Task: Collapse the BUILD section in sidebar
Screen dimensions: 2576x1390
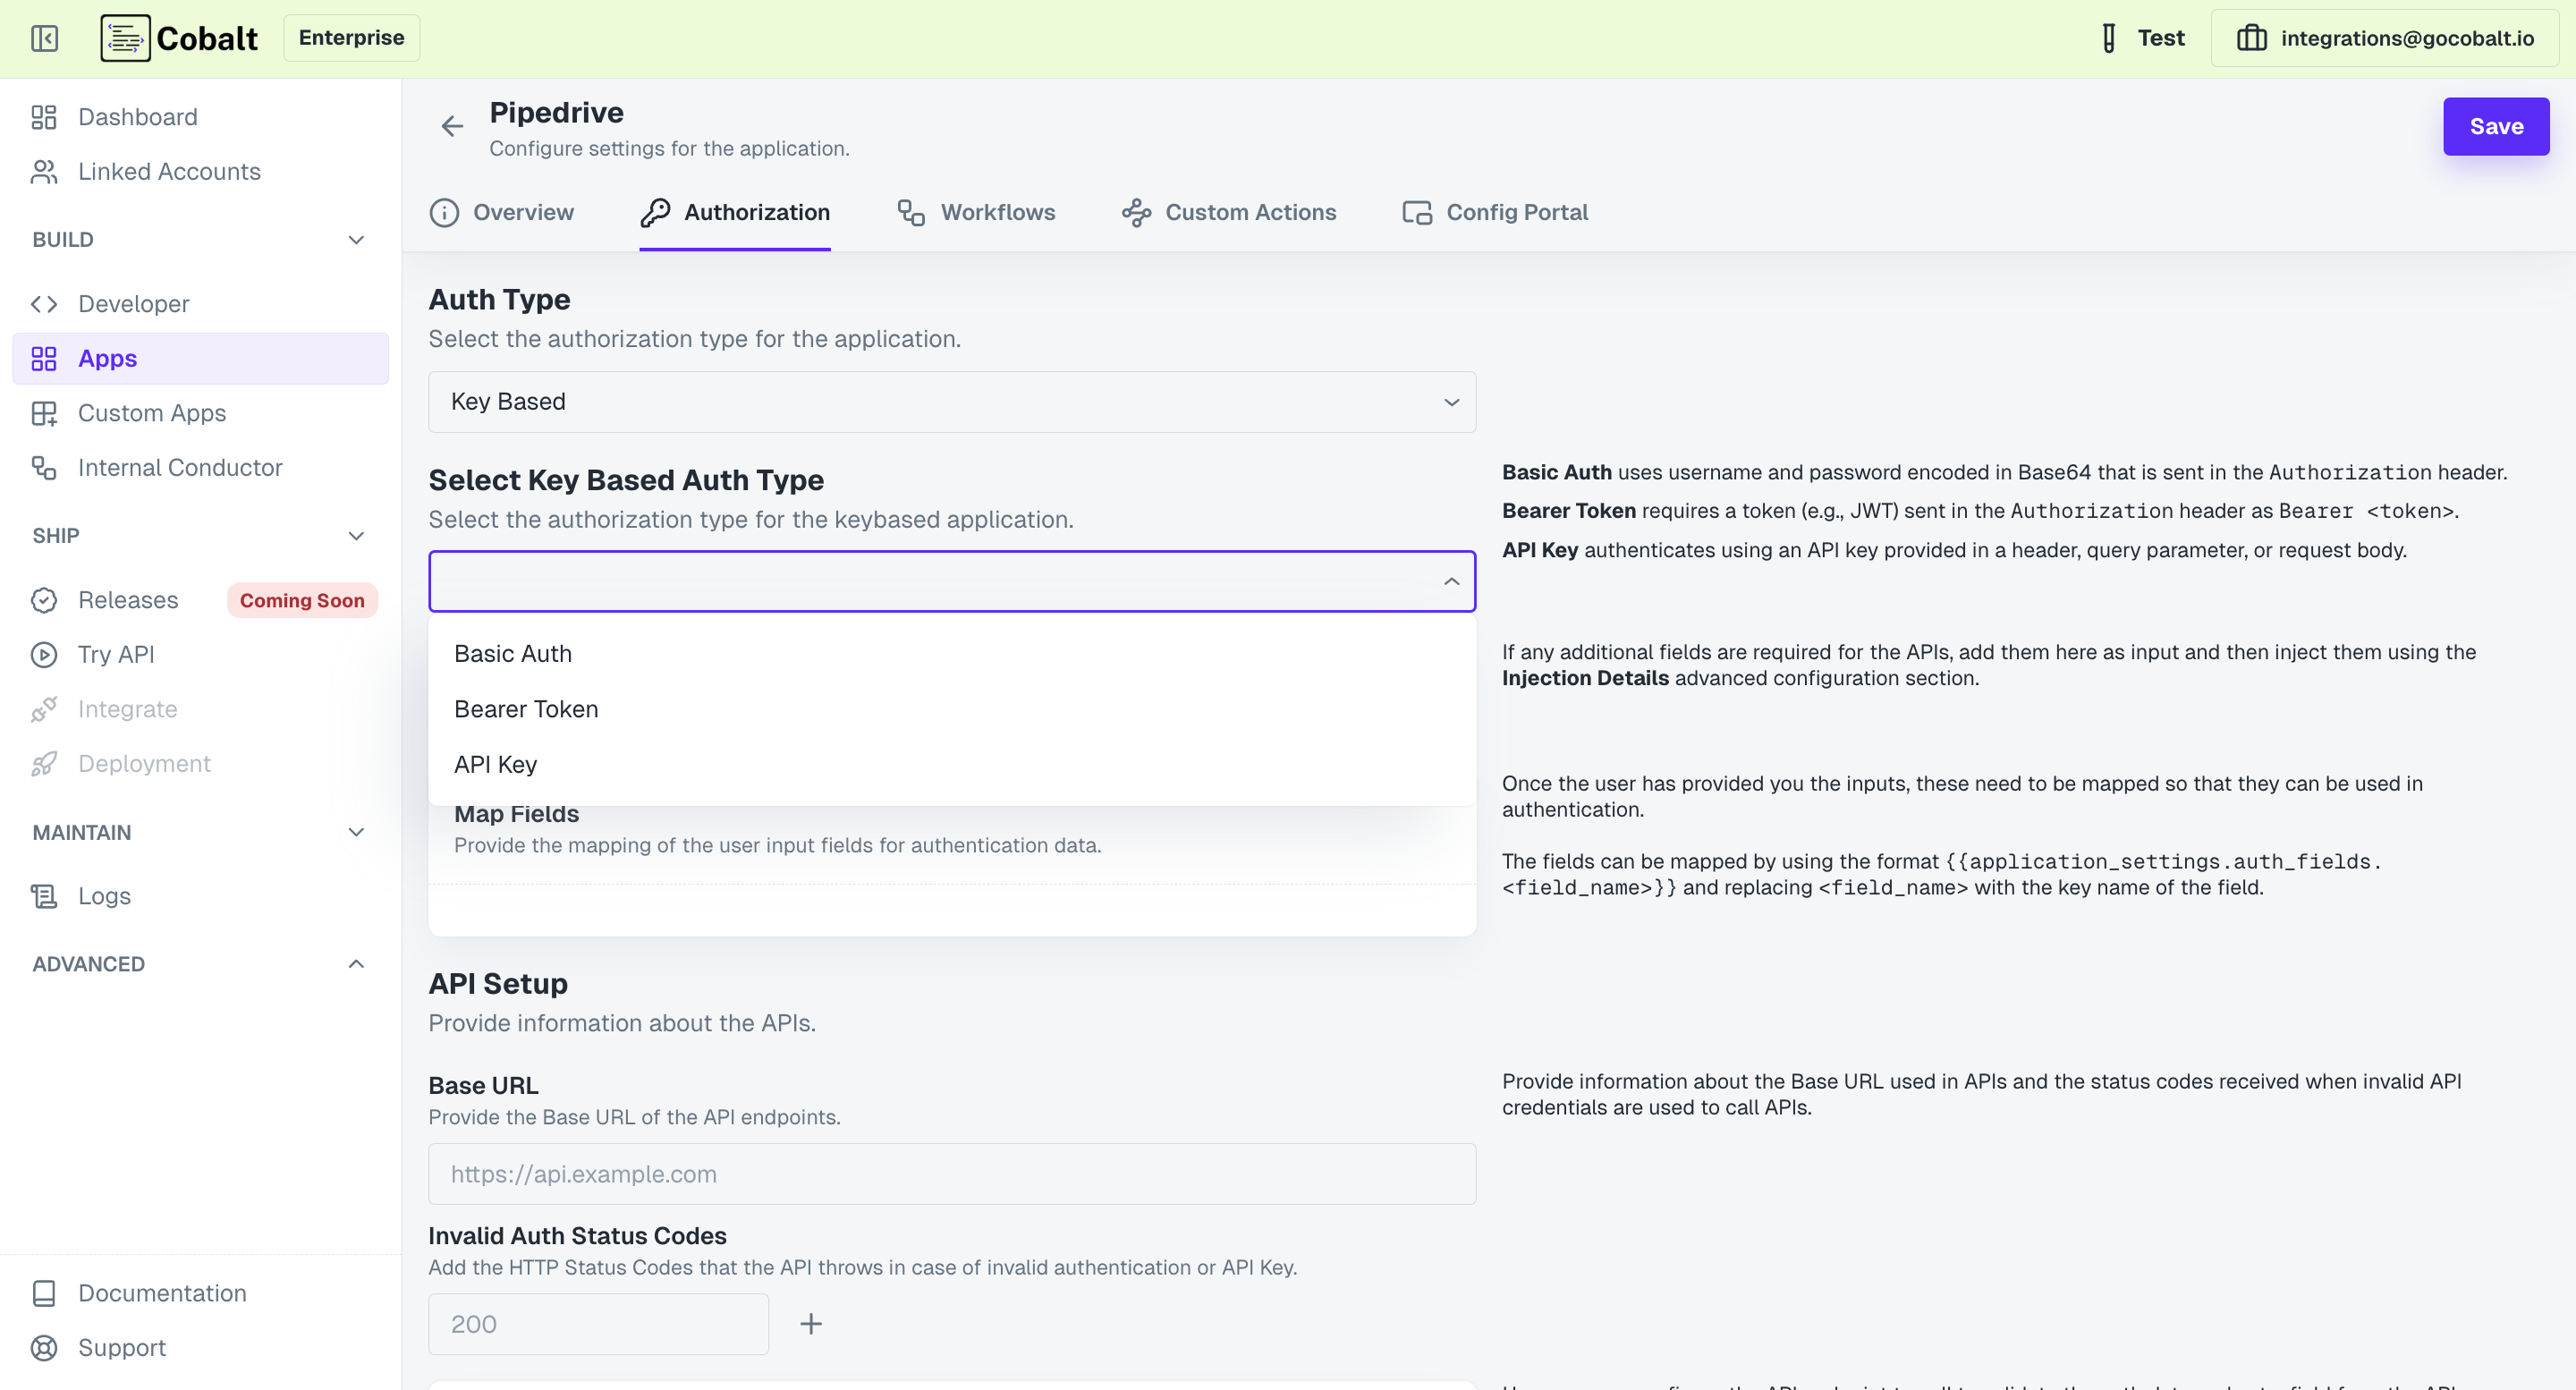Action: coord(356,239)
